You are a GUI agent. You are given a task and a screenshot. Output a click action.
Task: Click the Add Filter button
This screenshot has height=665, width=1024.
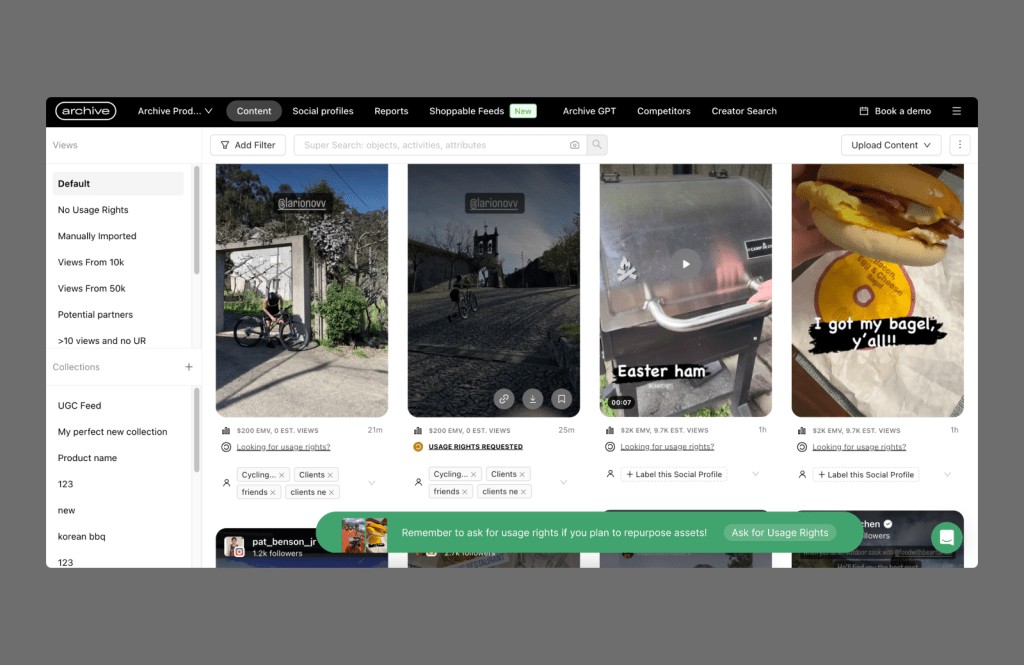coord(248,145)
